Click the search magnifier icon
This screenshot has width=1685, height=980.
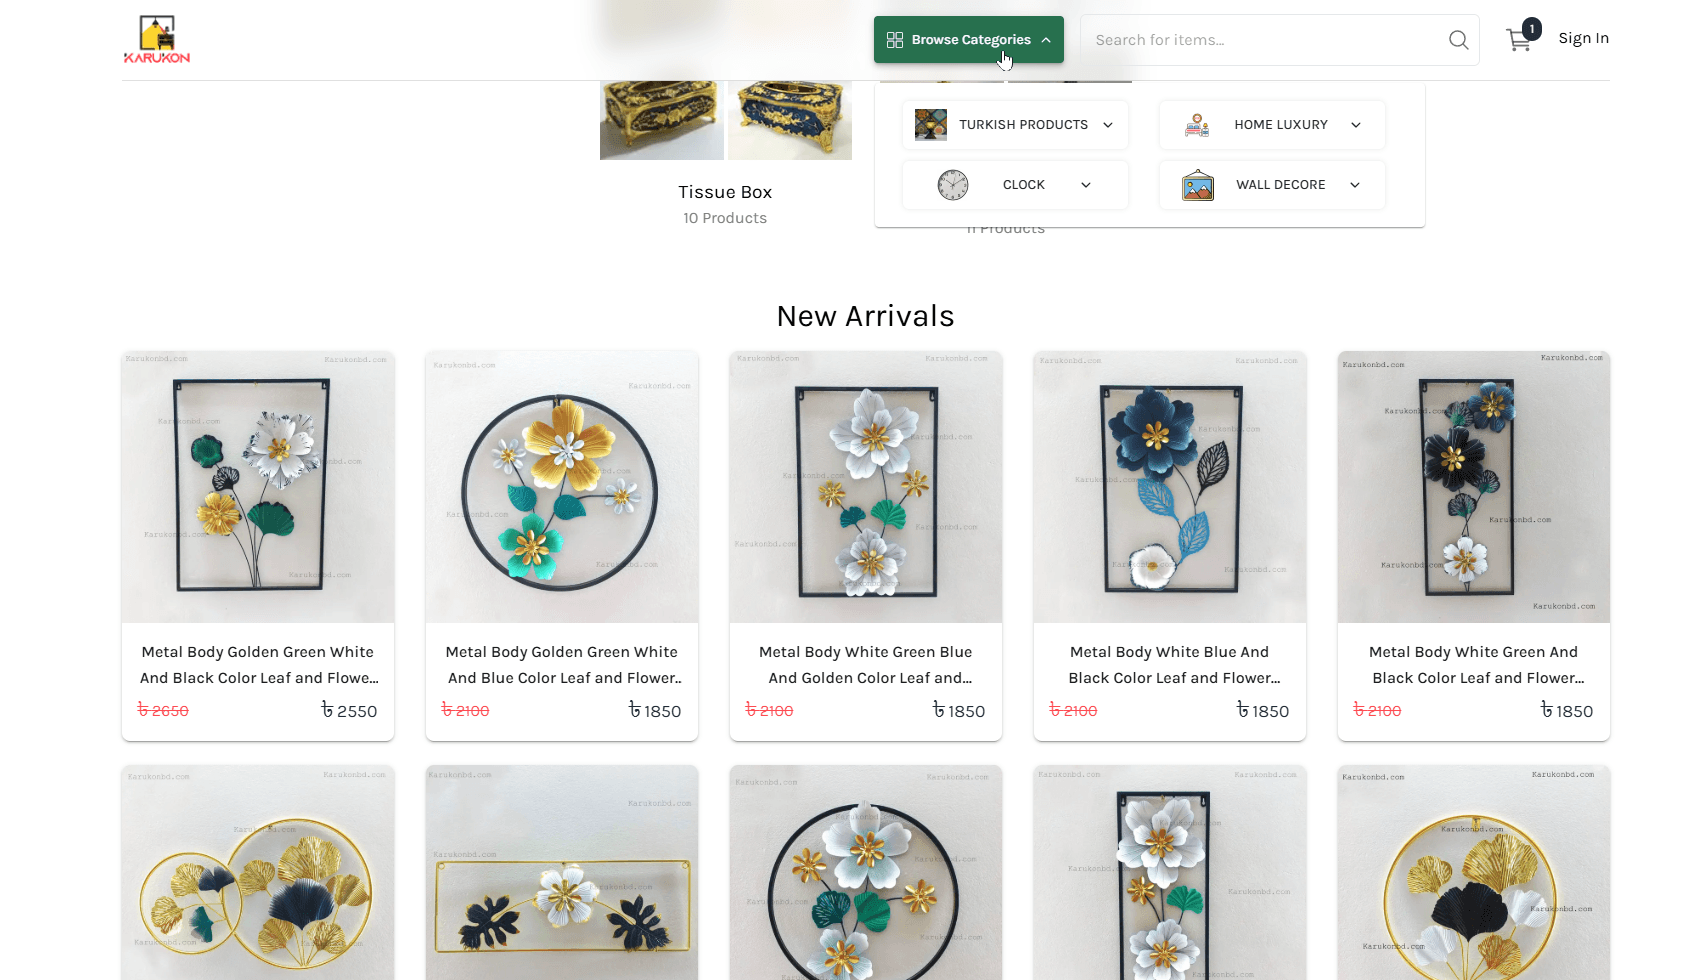pos(1458,40)
